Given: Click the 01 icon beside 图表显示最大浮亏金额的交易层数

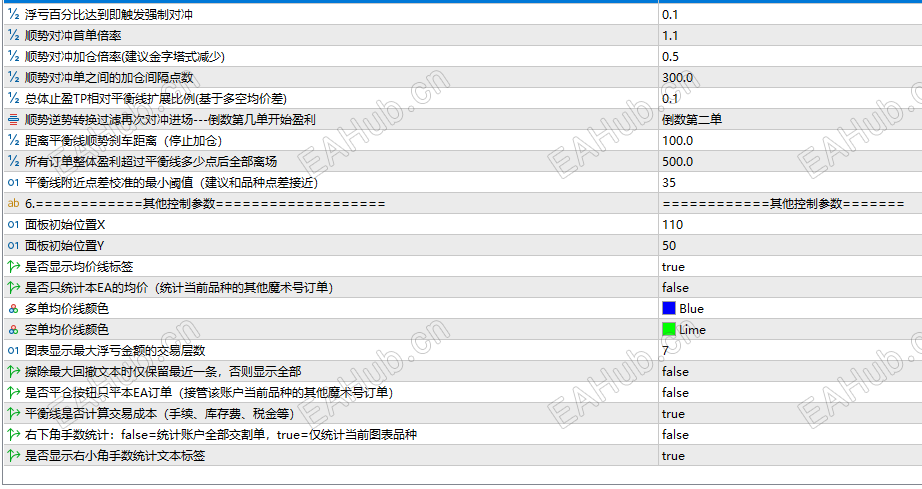Looking at the screenshot, I should 14,351.
